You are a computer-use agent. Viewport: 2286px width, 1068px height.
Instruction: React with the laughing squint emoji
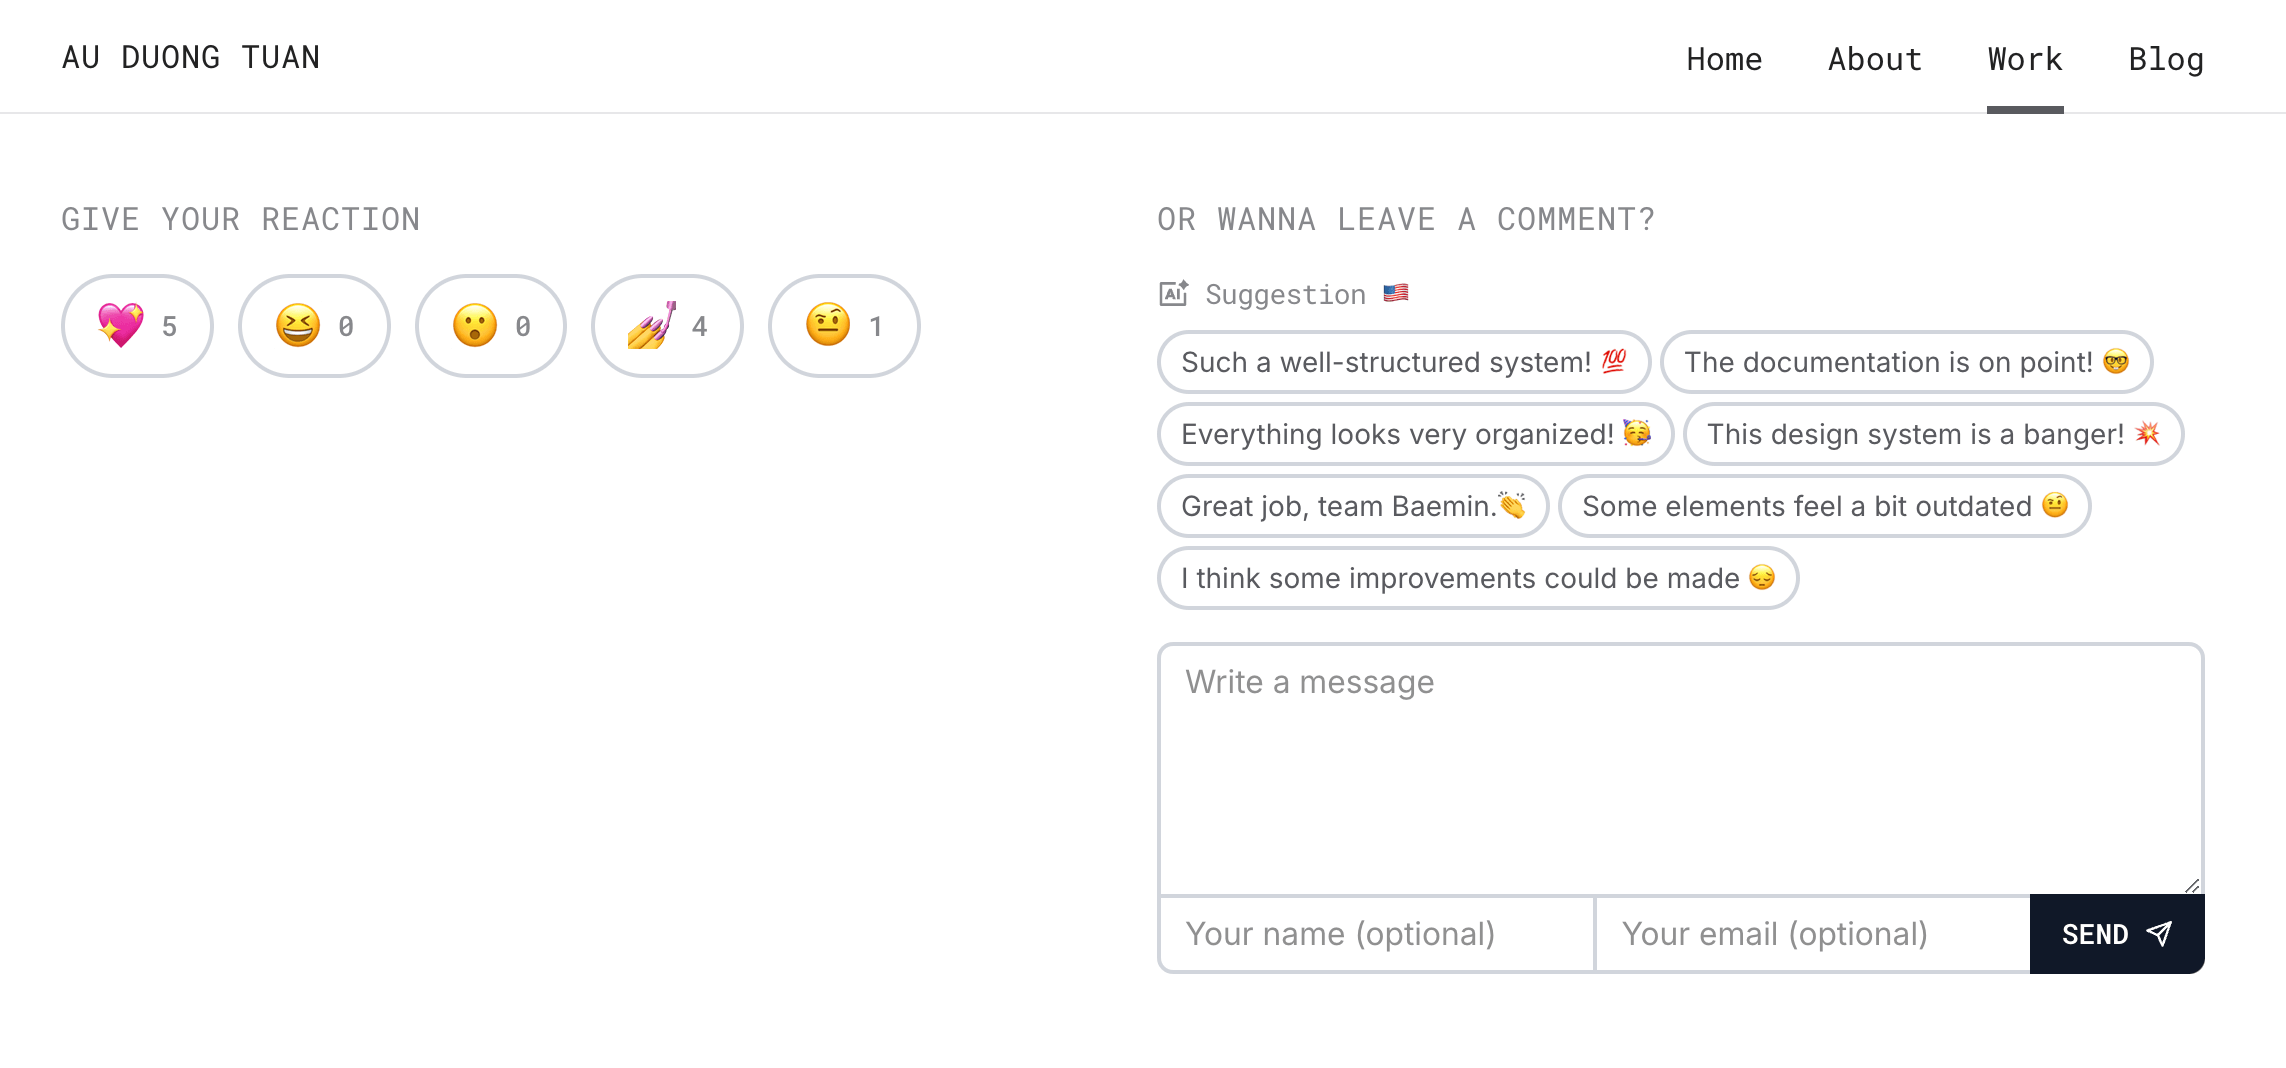(x=314, y=326)
